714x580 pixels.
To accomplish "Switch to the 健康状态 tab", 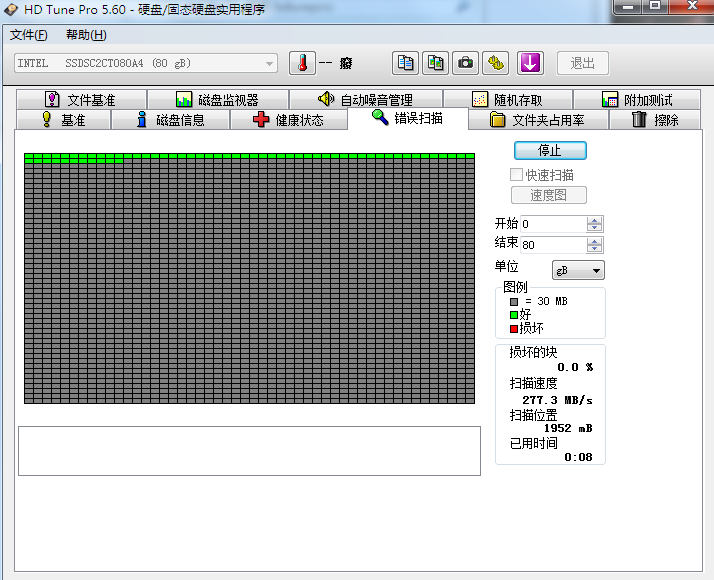I will coord(289,120).
